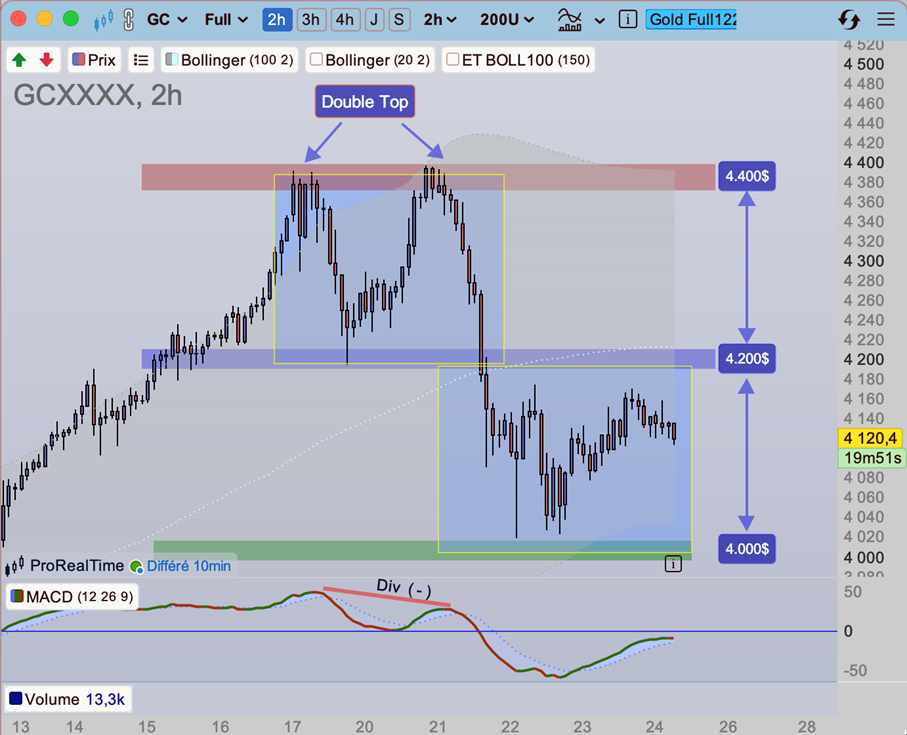The image size is (907, 735).
Task: Click the small info icon on the chart
Action: [673, 564]
